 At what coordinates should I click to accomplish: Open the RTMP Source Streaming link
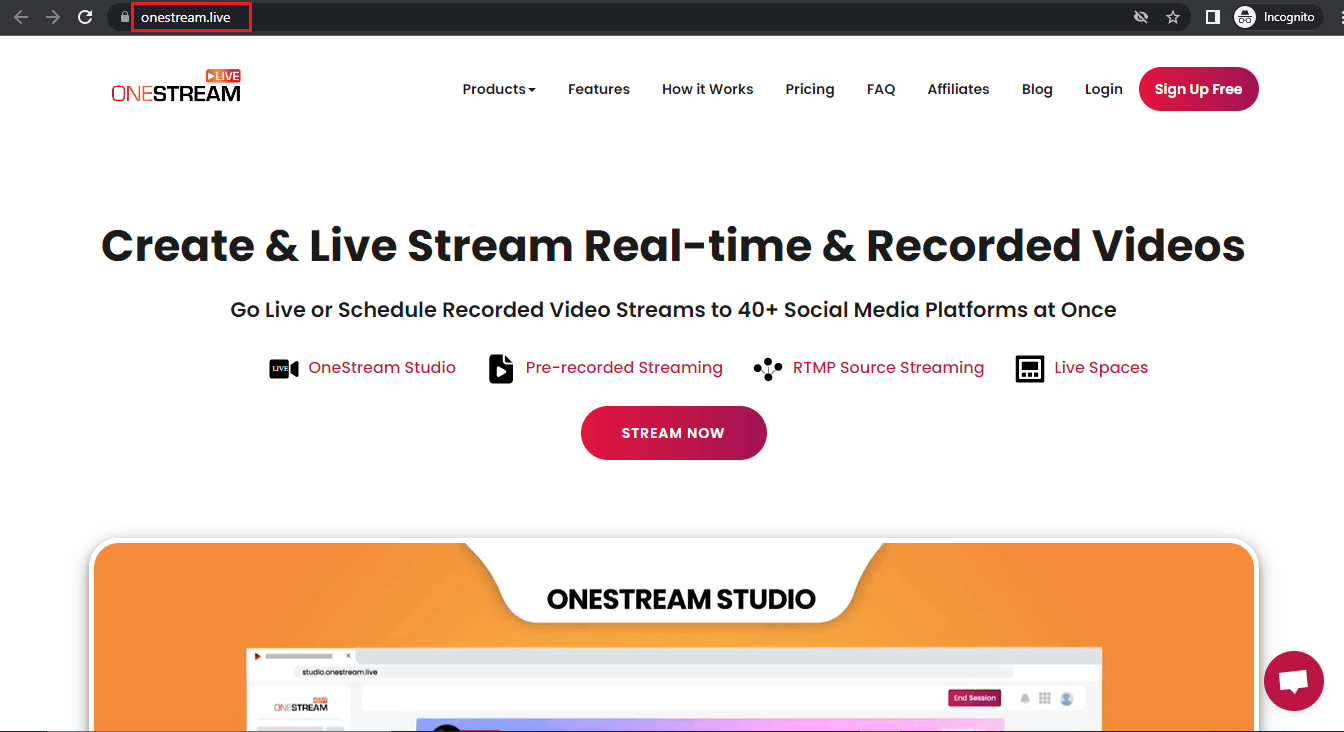click(888, 368)
